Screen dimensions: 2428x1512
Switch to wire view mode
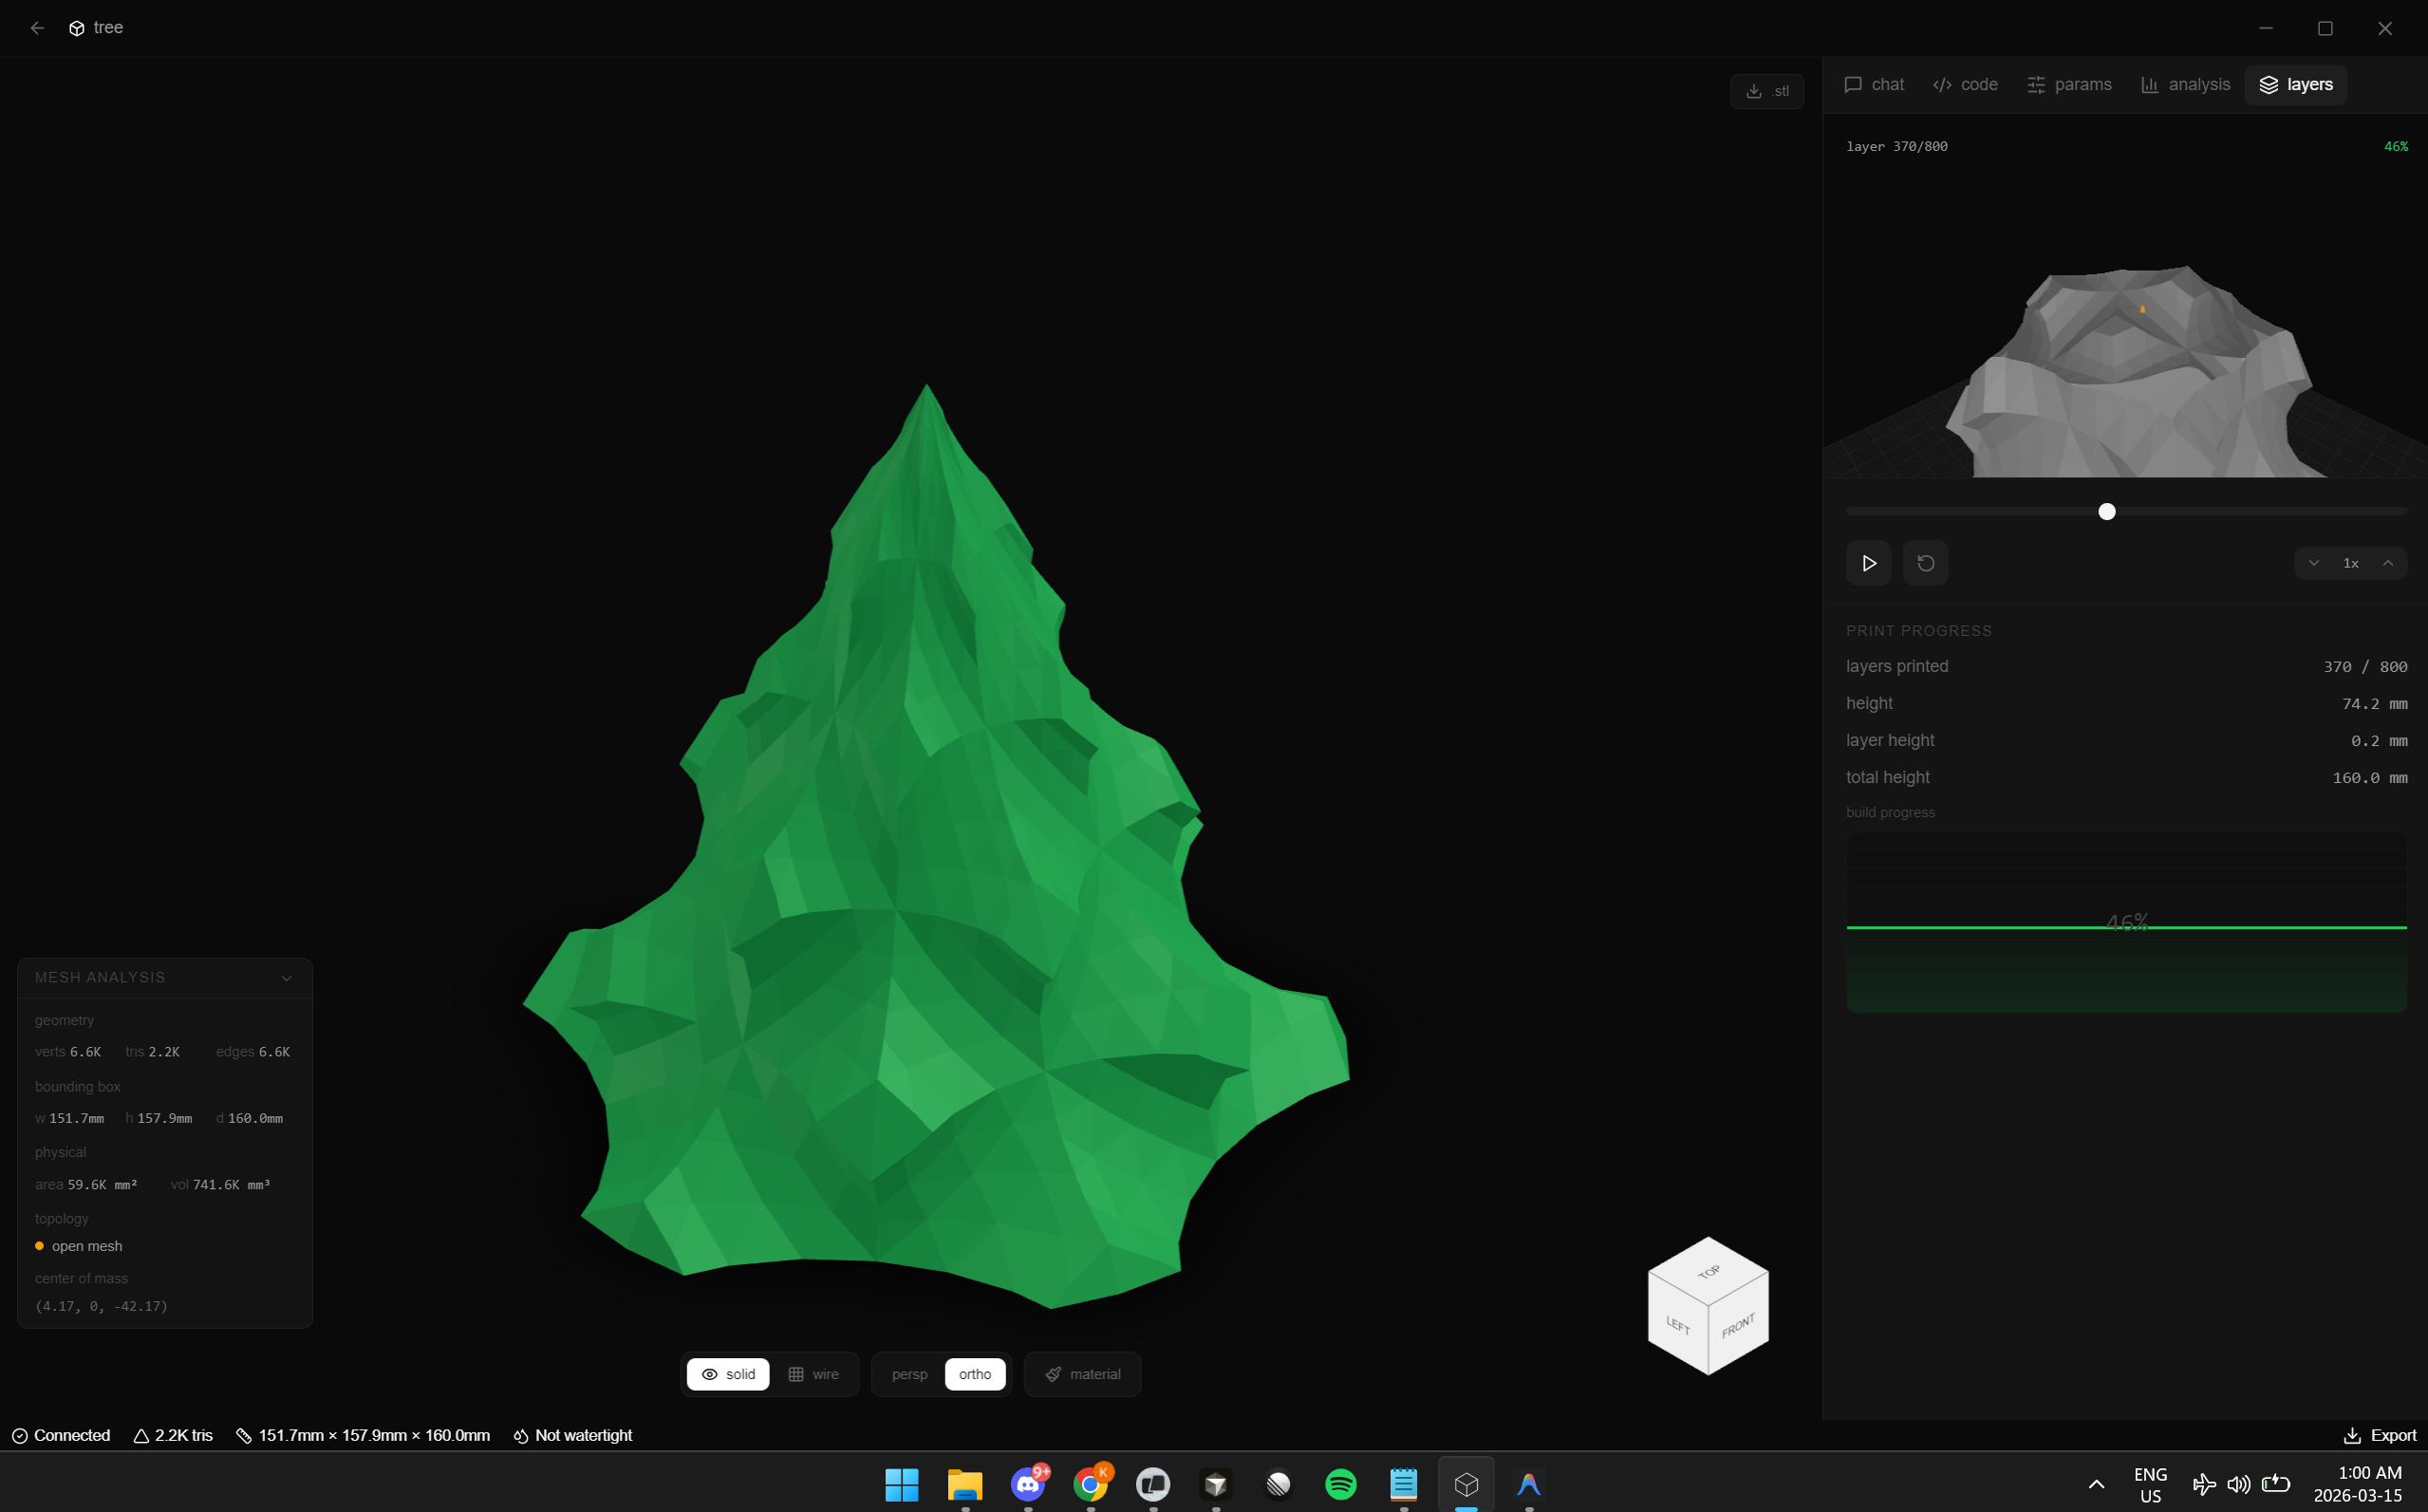pos(814,1374)
